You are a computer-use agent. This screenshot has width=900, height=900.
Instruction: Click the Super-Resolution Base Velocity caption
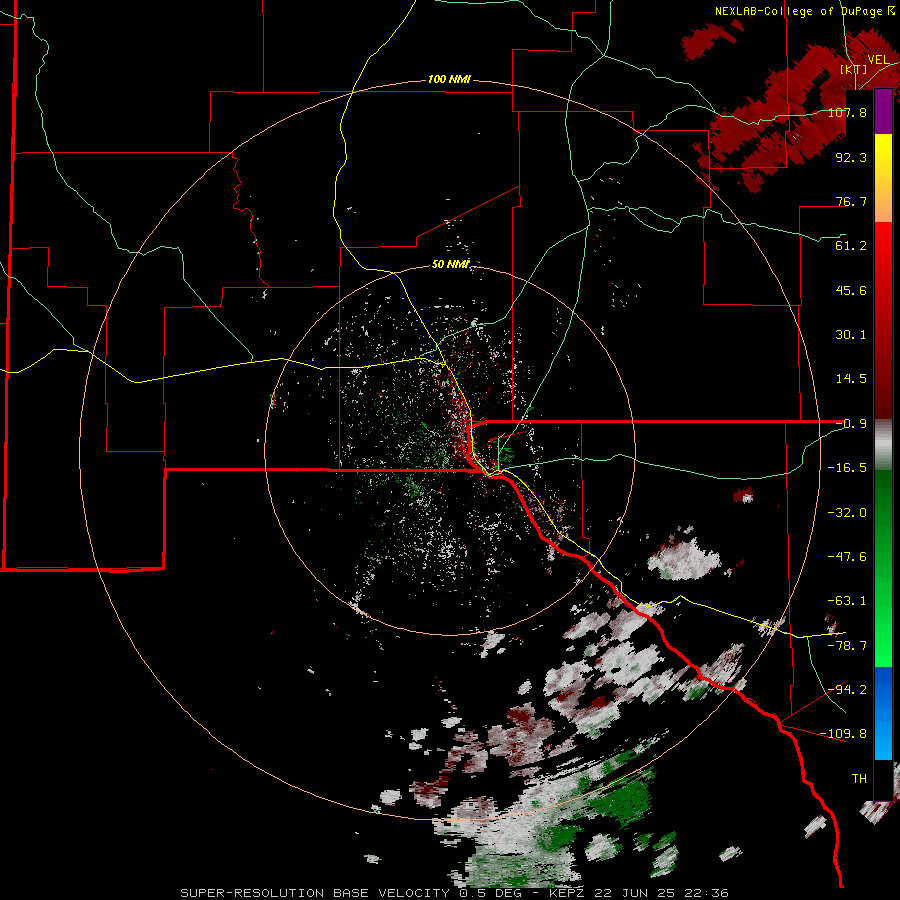pos(454,893)
